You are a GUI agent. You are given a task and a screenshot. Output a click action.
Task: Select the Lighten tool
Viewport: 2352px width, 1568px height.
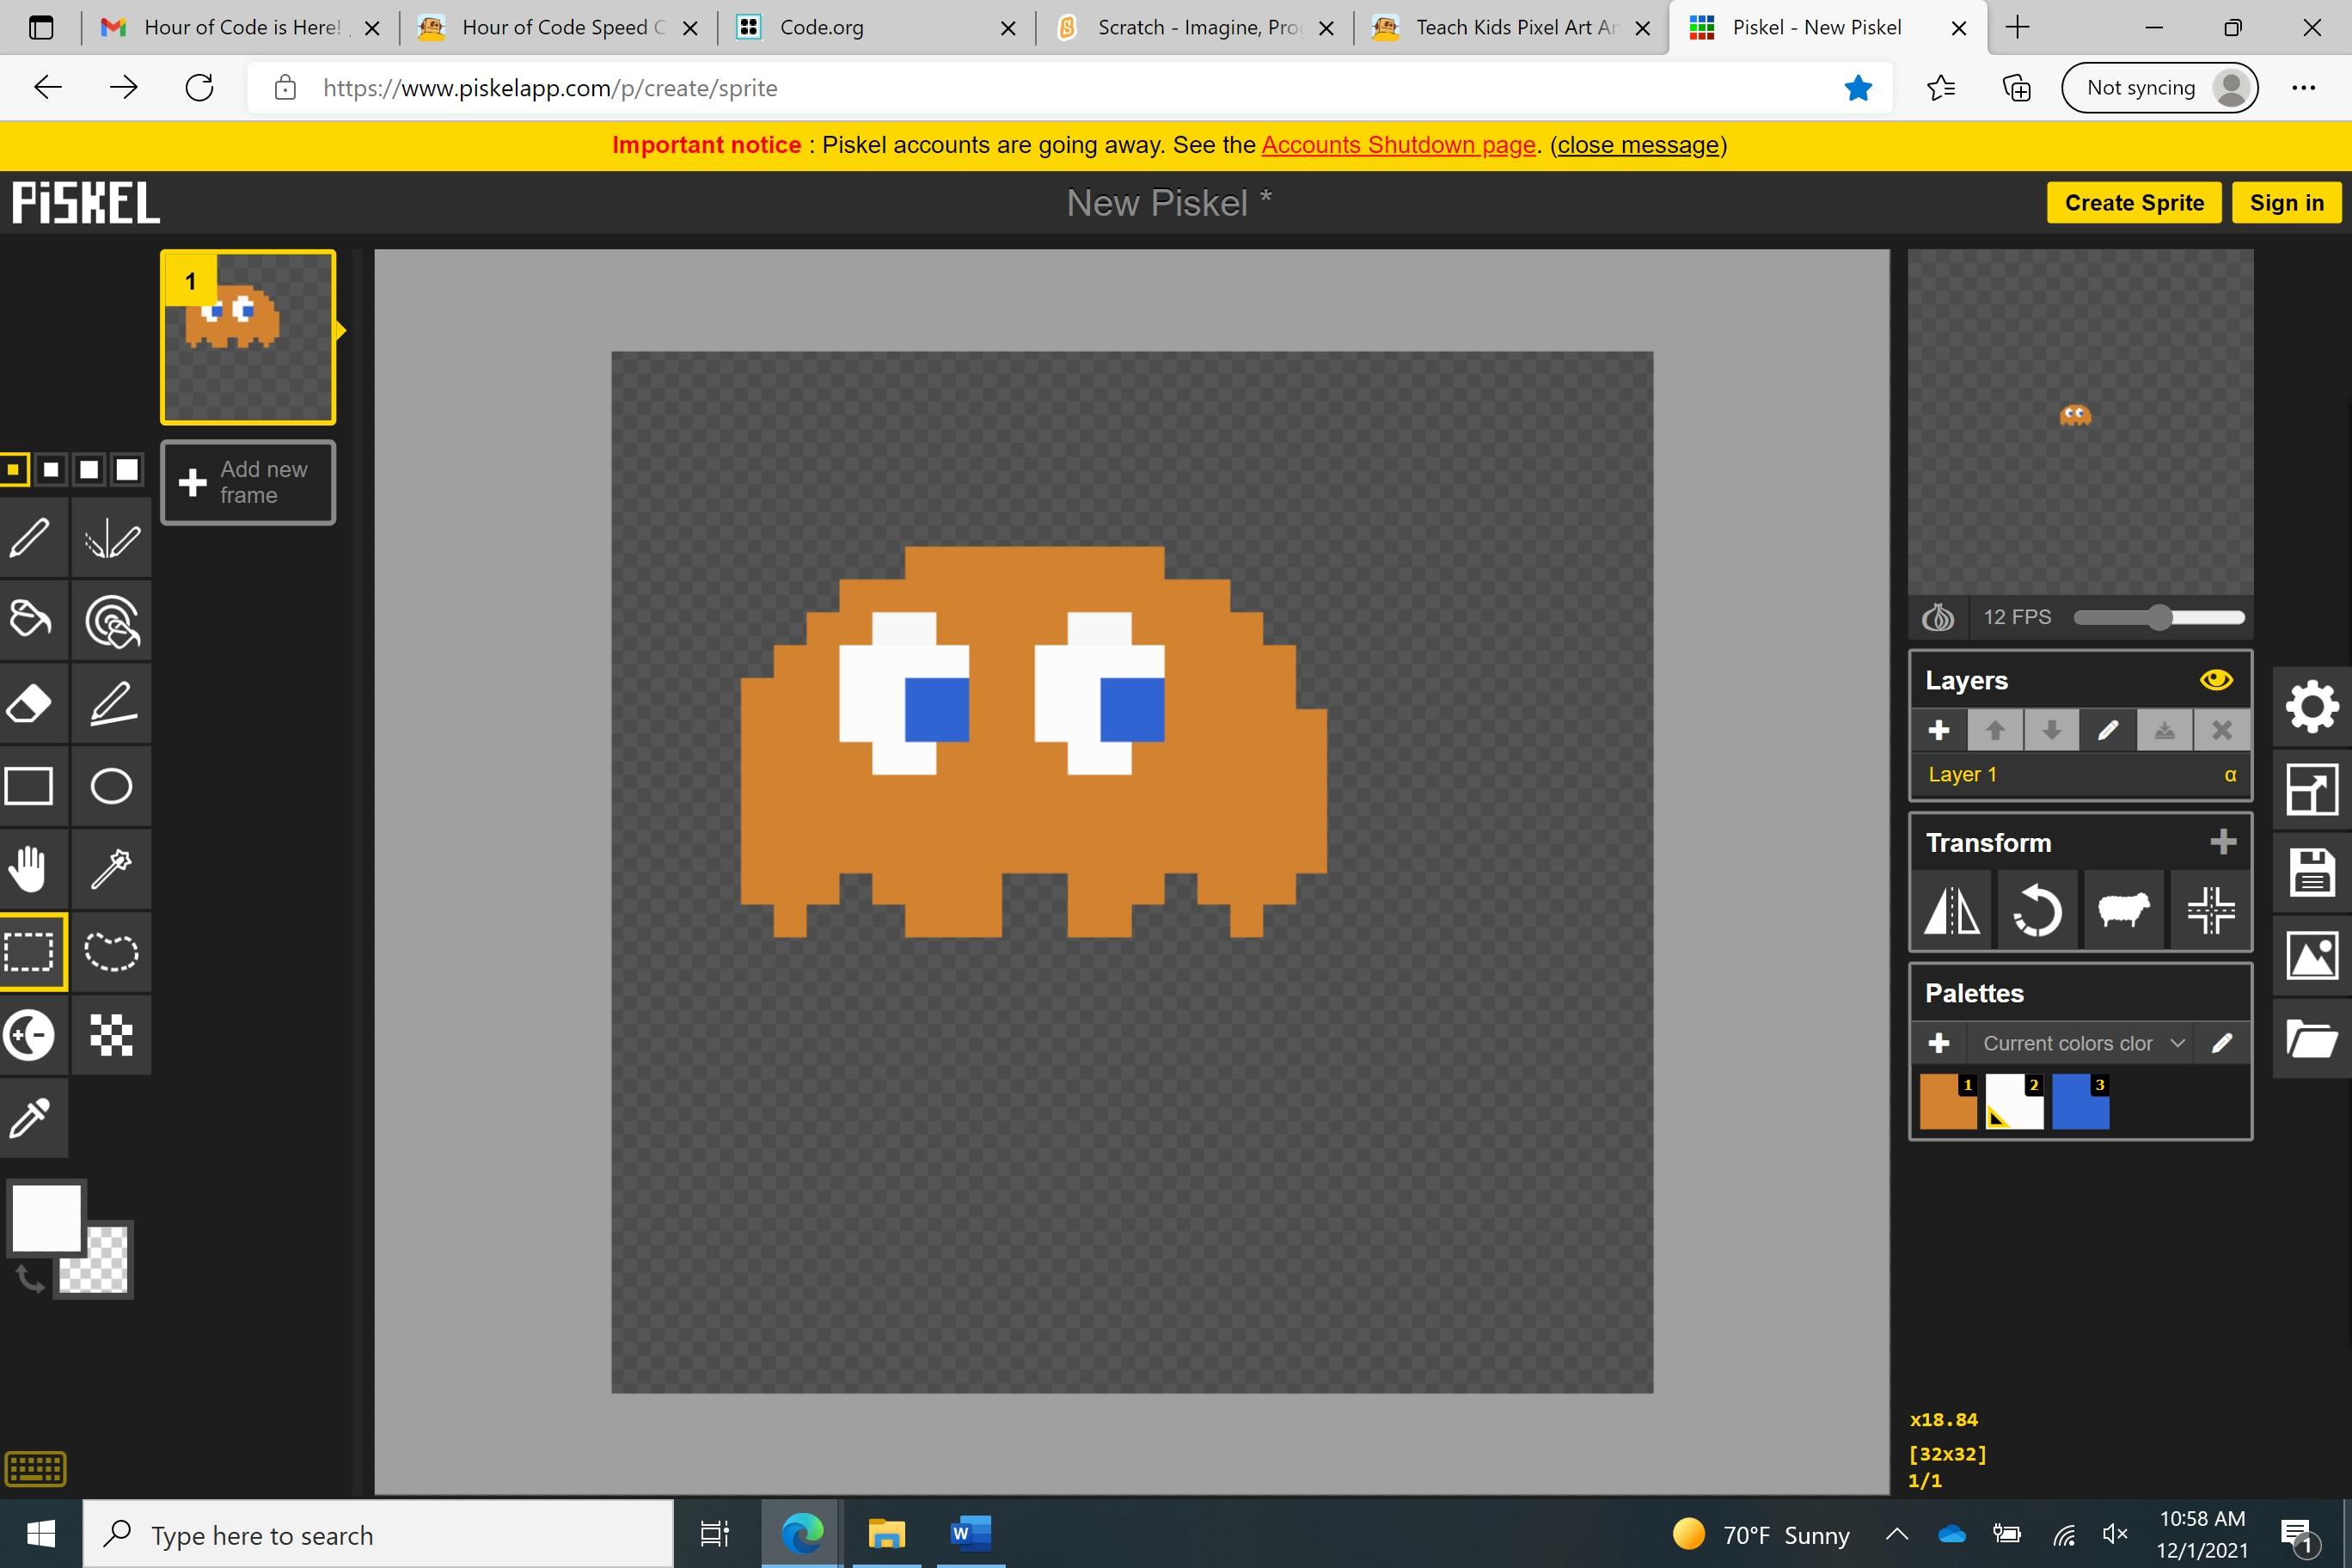(30, 1035)
